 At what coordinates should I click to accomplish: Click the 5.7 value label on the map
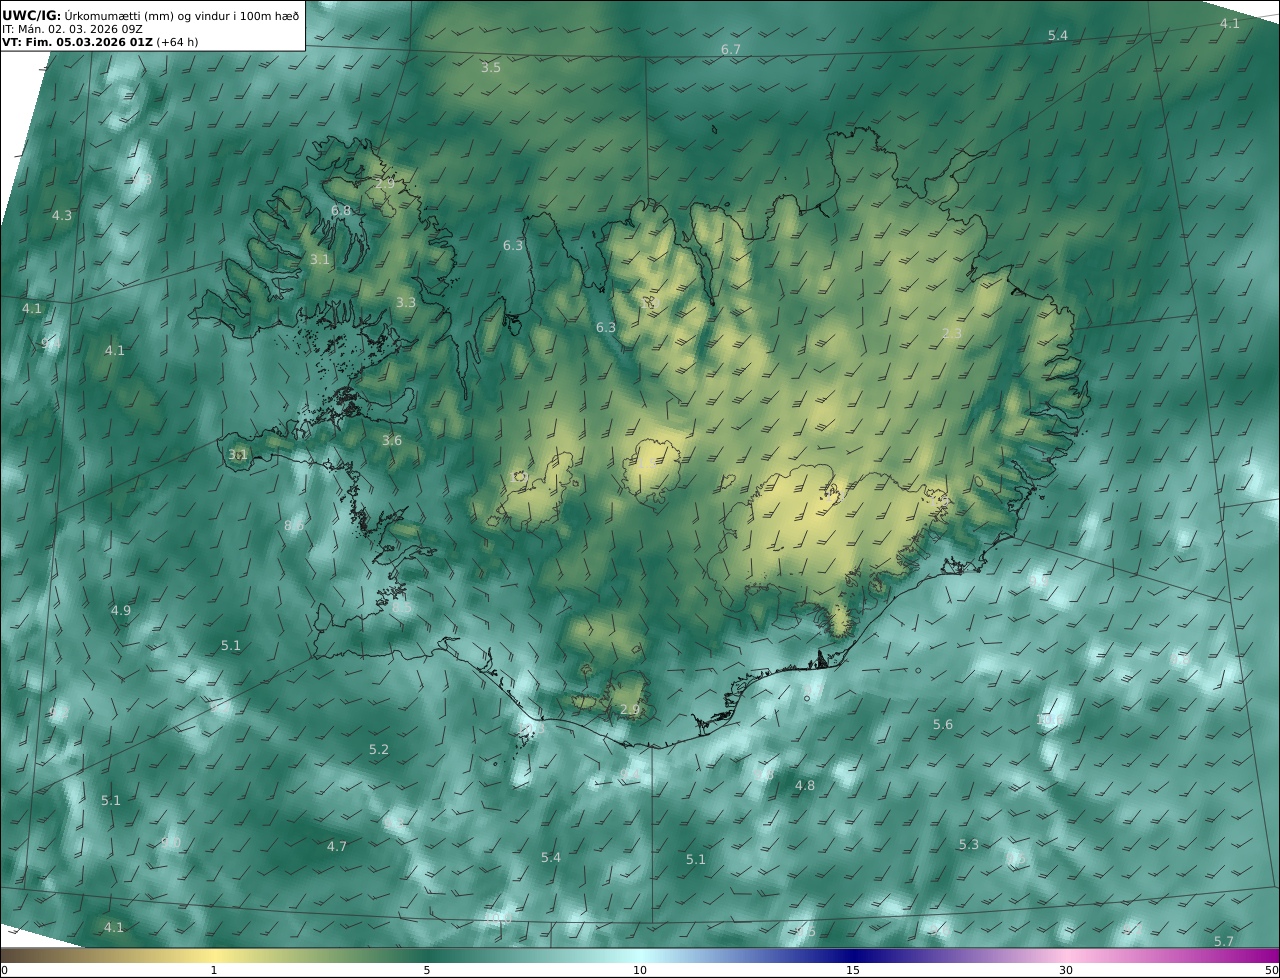[1224, 942]
